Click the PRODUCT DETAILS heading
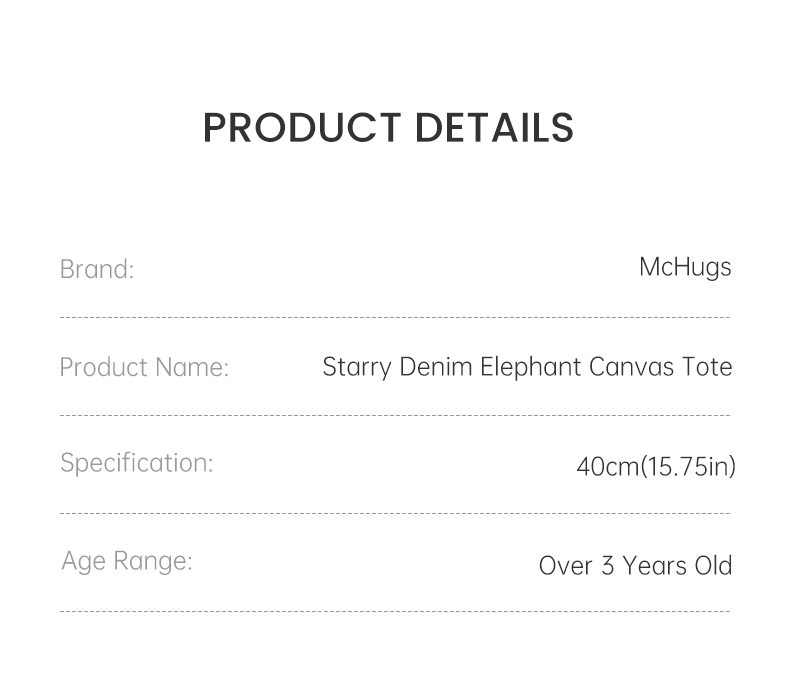The height and width of the screenshot is (681, 790). (388, 128)
